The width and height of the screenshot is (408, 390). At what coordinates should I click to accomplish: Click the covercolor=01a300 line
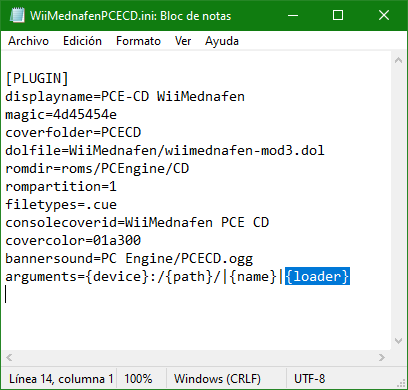[x=73, y=241]
